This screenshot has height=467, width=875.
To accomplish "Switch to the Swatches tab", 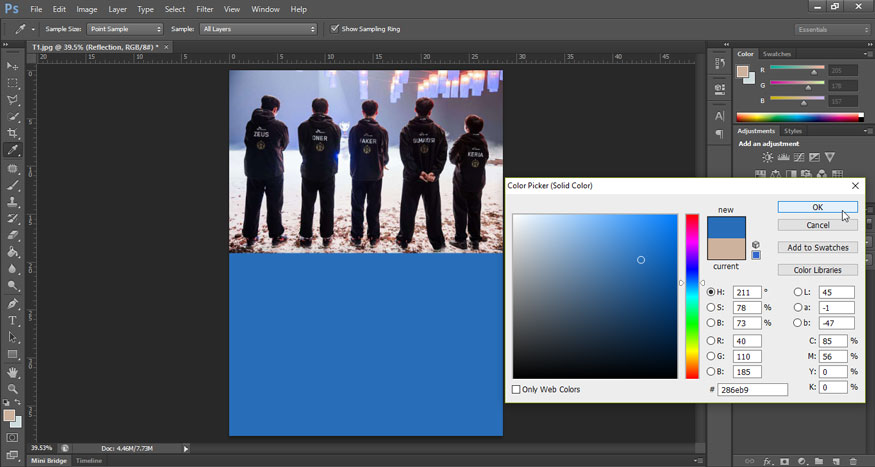I will pyautogui.click(x=776, y=54).
